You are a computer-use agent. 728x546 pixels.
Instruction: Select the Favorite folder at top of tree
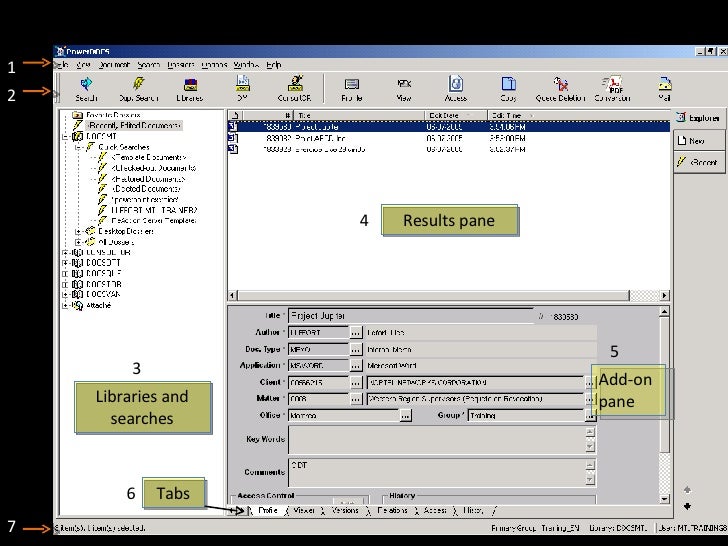pos(106,115)
